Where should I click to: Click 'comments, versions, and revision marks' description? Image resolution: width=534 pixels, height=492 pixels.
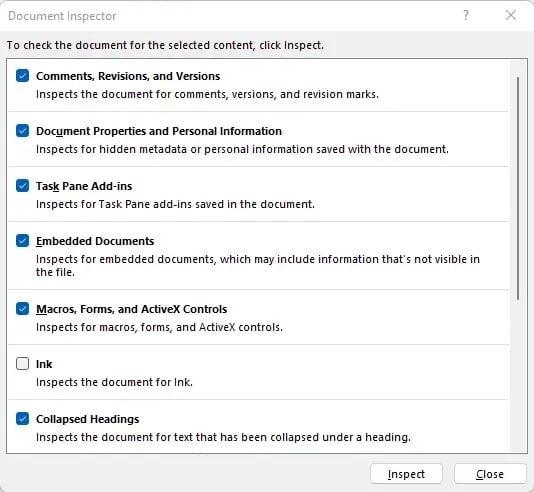point(207,94)
